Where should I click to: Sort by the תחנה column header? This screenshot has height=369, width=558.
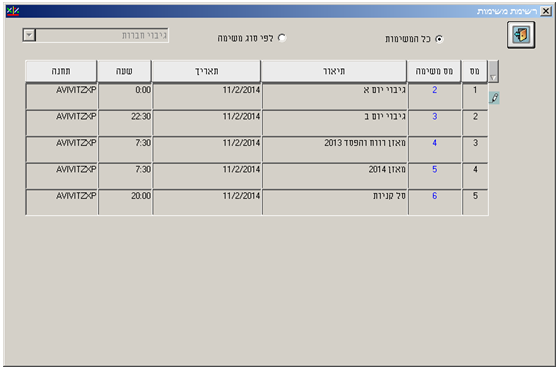[61, 71]
